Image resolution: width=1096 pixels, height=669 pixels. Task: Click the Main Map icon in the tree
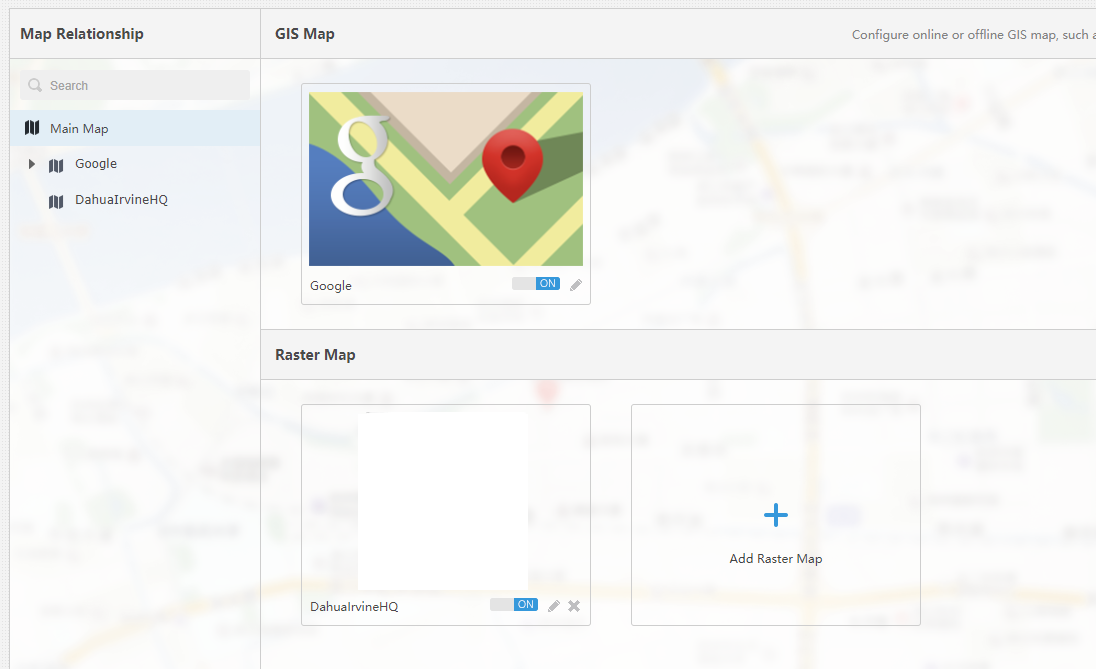(32, 128)
